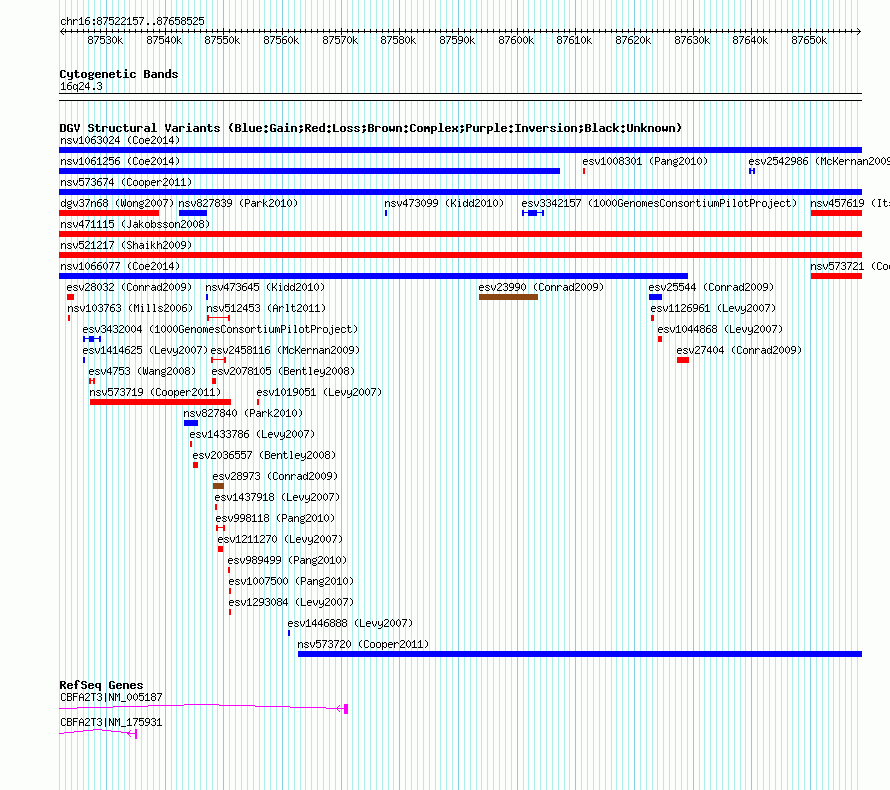Select esv1126961 (Levy2007) label
This screenshot has width=890, height=790.
tap(713, 308)
